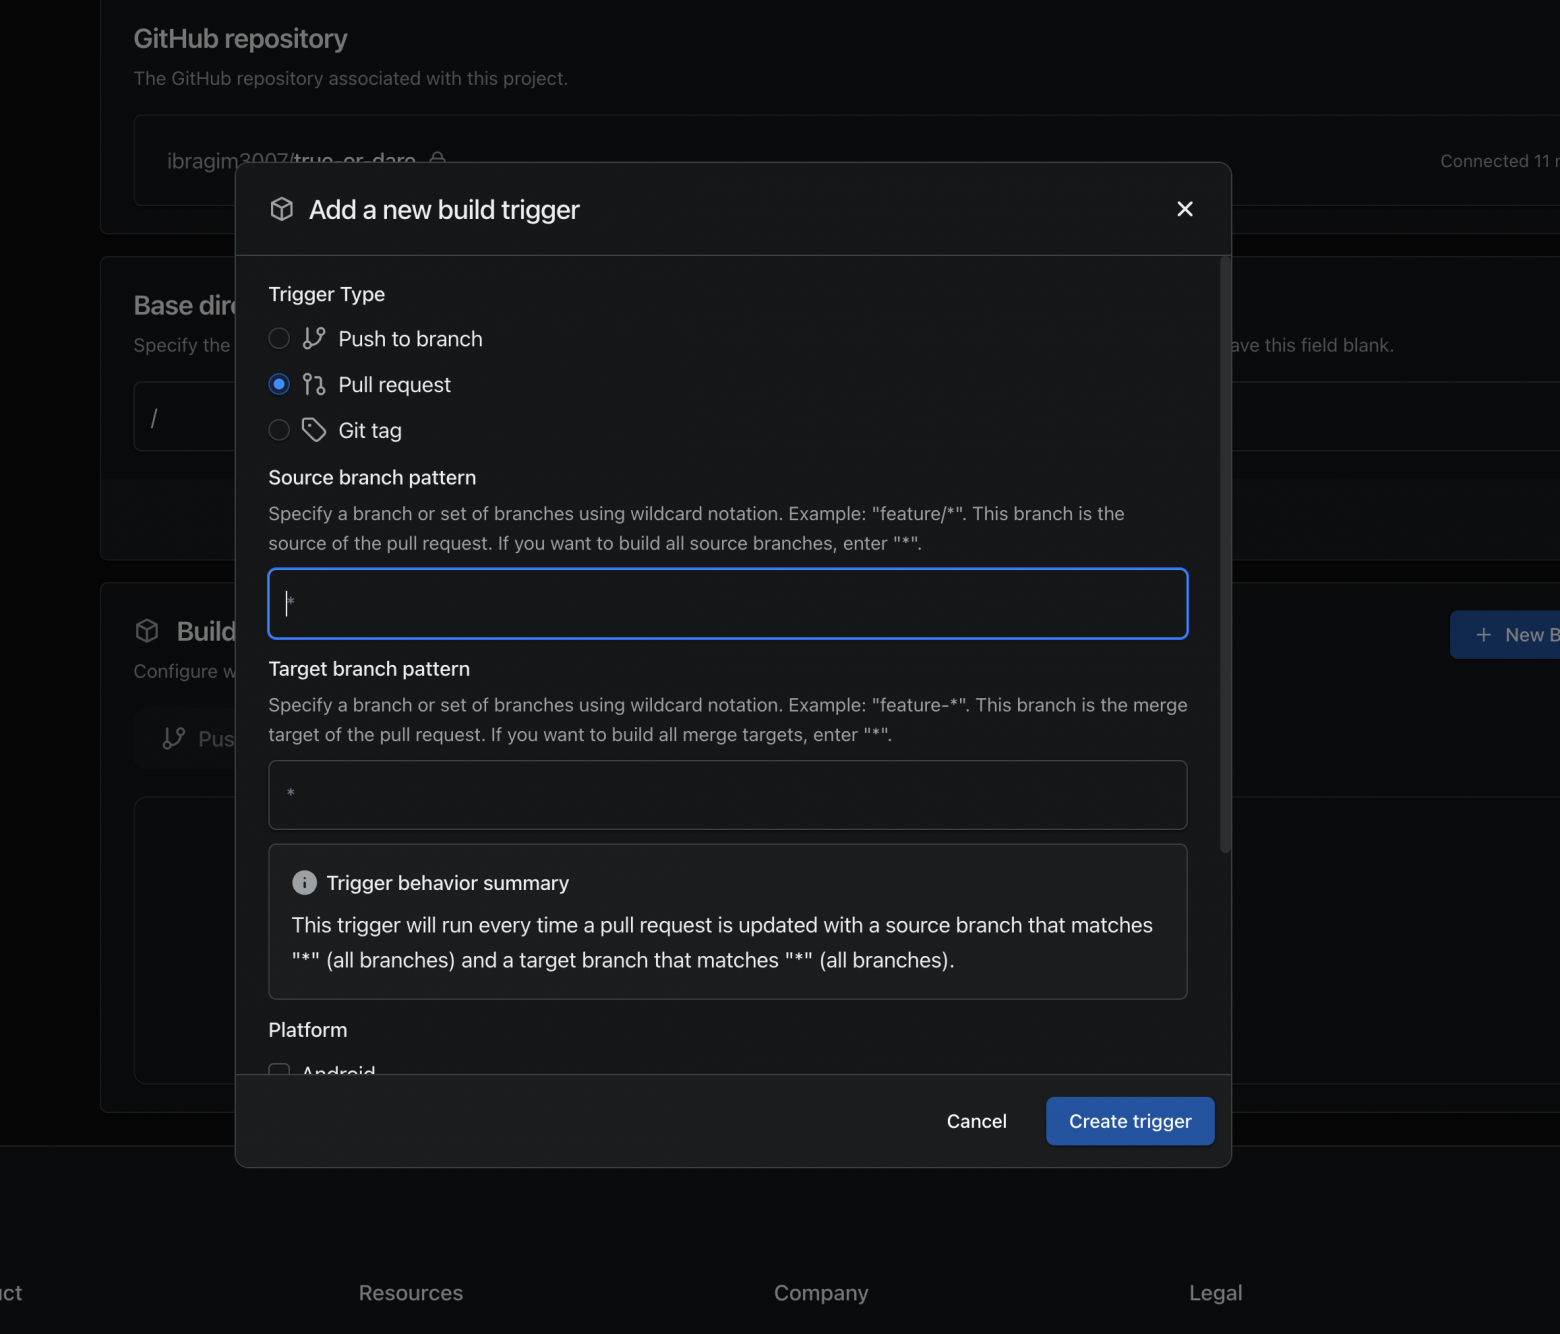The image size is (1560, 1334).
Task: Select the Push to branch radio button
Action: pyautogui.click(x=279, y=339)
